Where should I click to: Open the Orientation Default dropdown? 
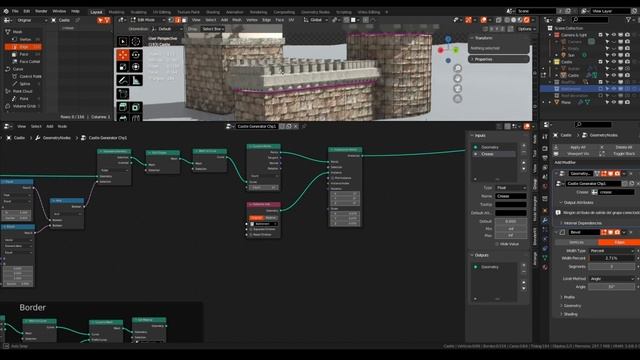coord(168,29)
